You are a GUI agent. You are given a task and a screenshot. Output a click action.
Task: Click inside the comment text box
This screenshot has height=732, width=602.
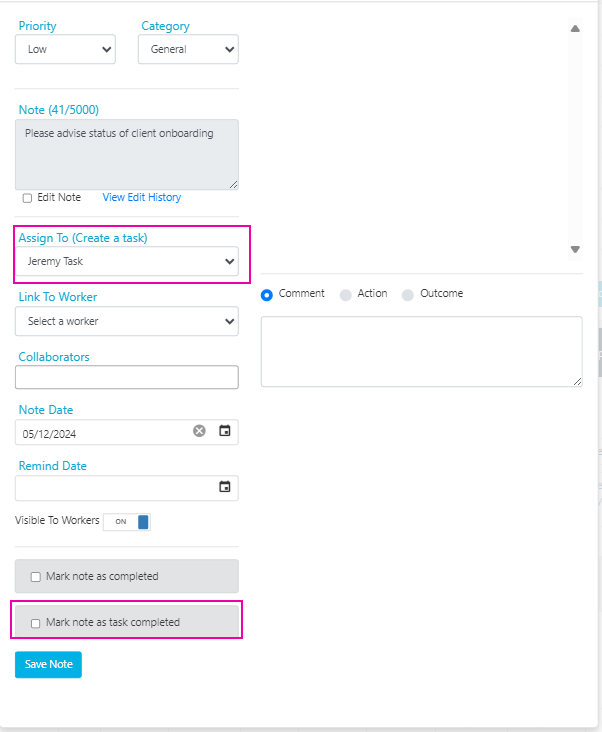(421, 352)
